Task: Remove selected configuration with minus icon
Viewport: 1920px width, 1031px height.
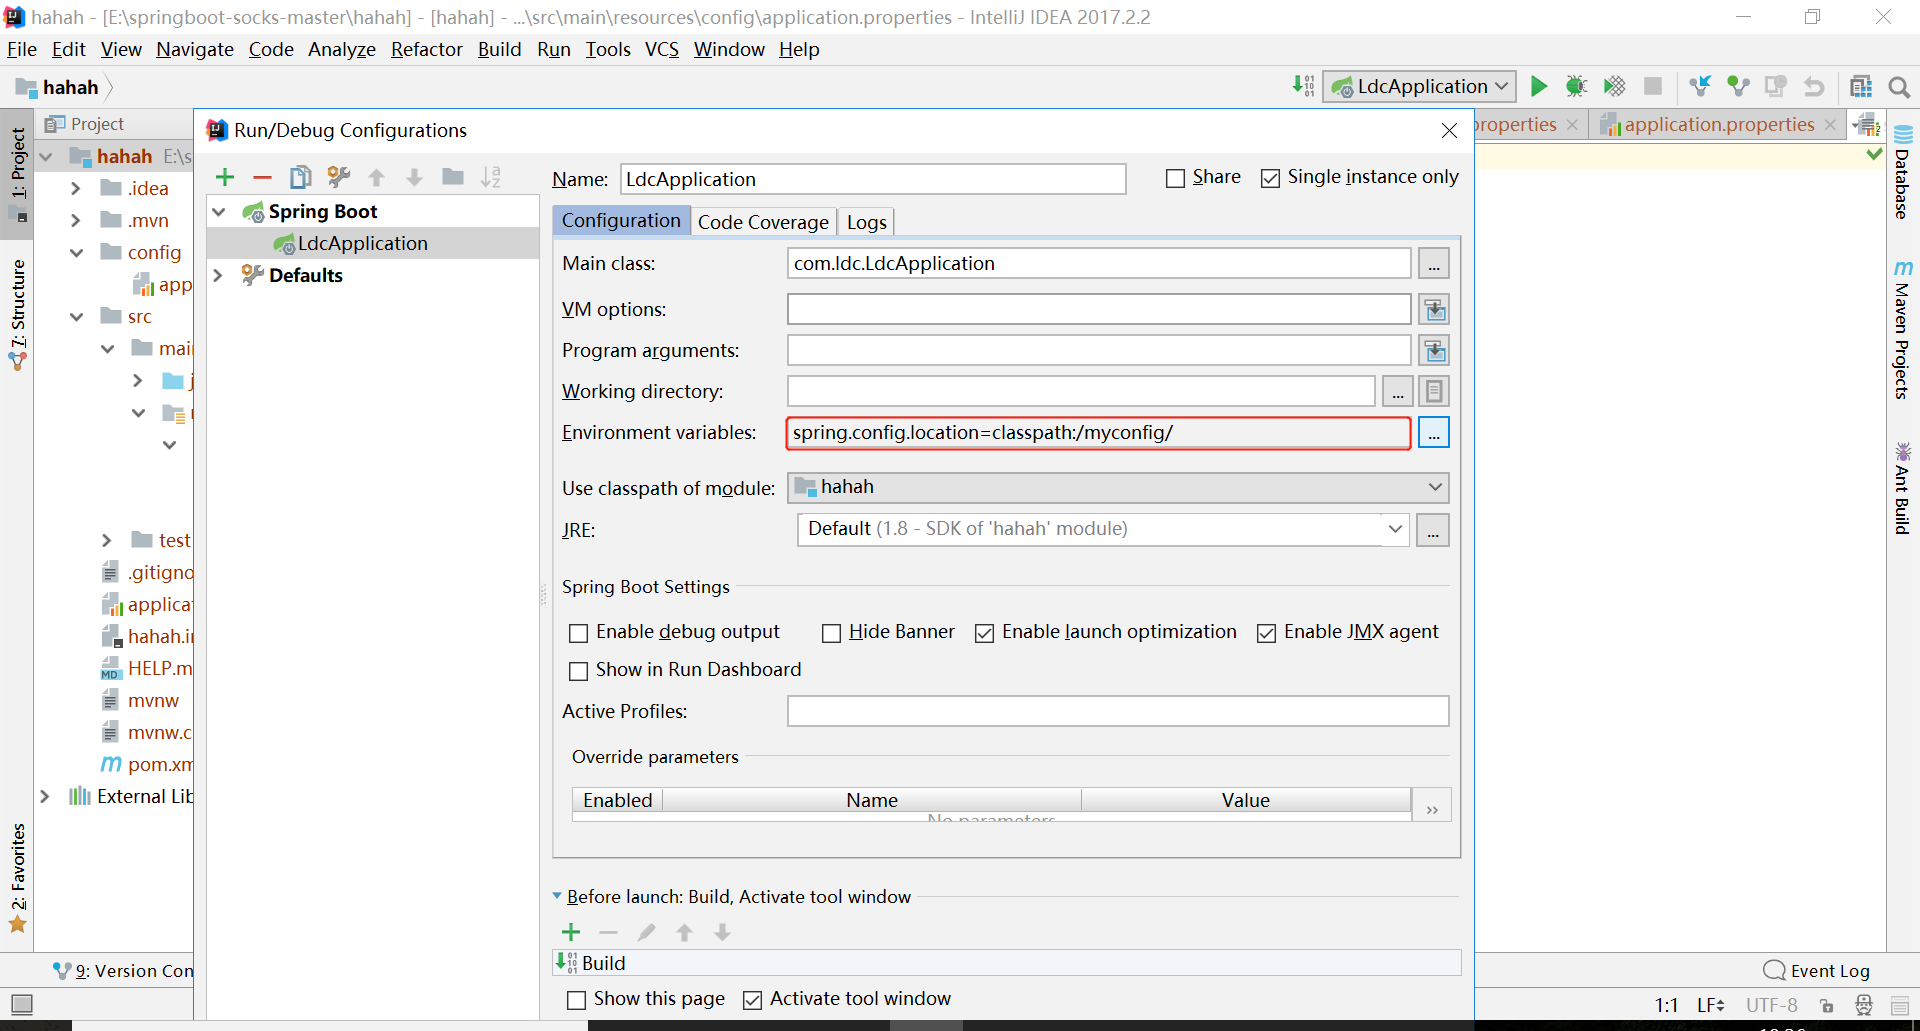Action: pyautogui.click(x=262, y=177)
